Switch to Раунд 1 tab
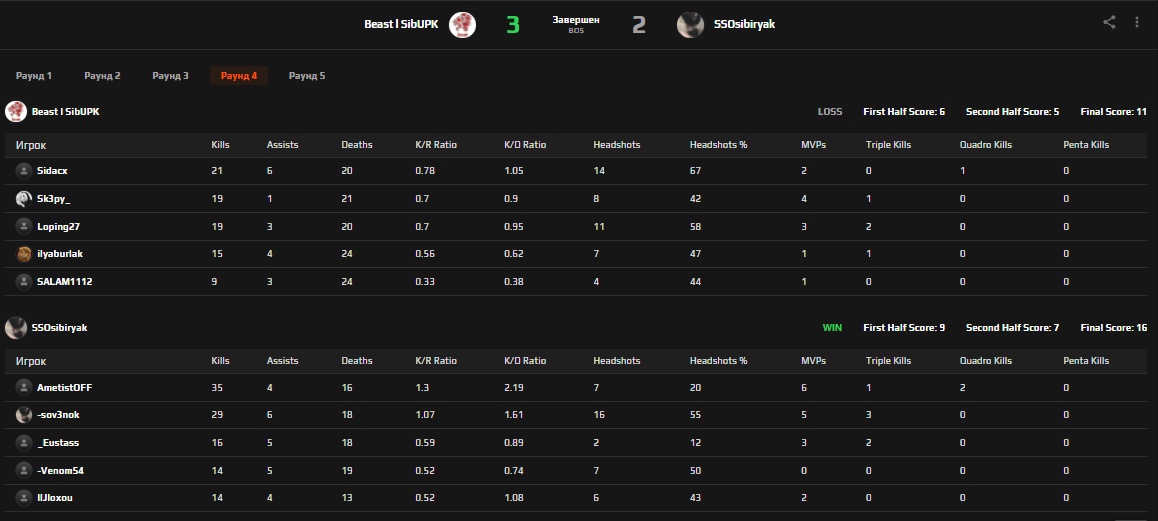 pyautogui.click(x=34, y=76)
